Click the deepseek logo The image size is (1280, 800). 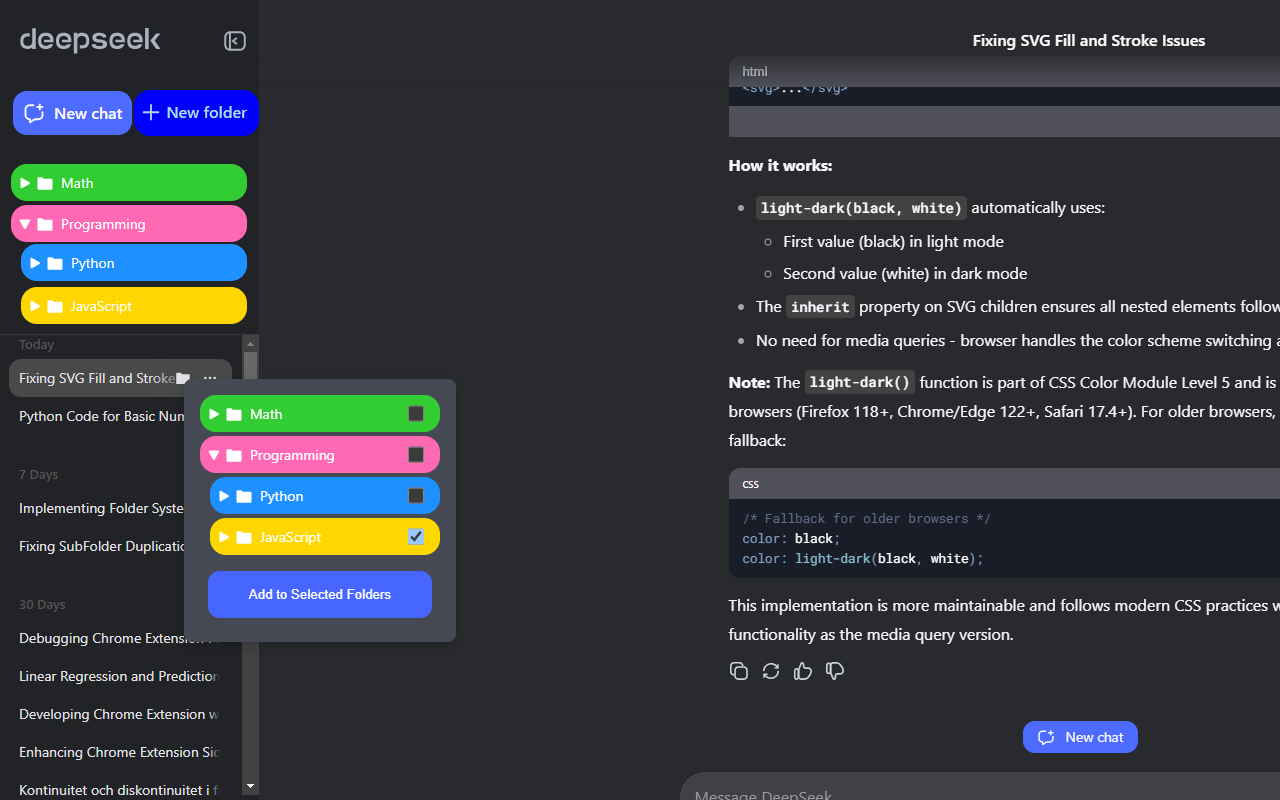tap(90, 40)
